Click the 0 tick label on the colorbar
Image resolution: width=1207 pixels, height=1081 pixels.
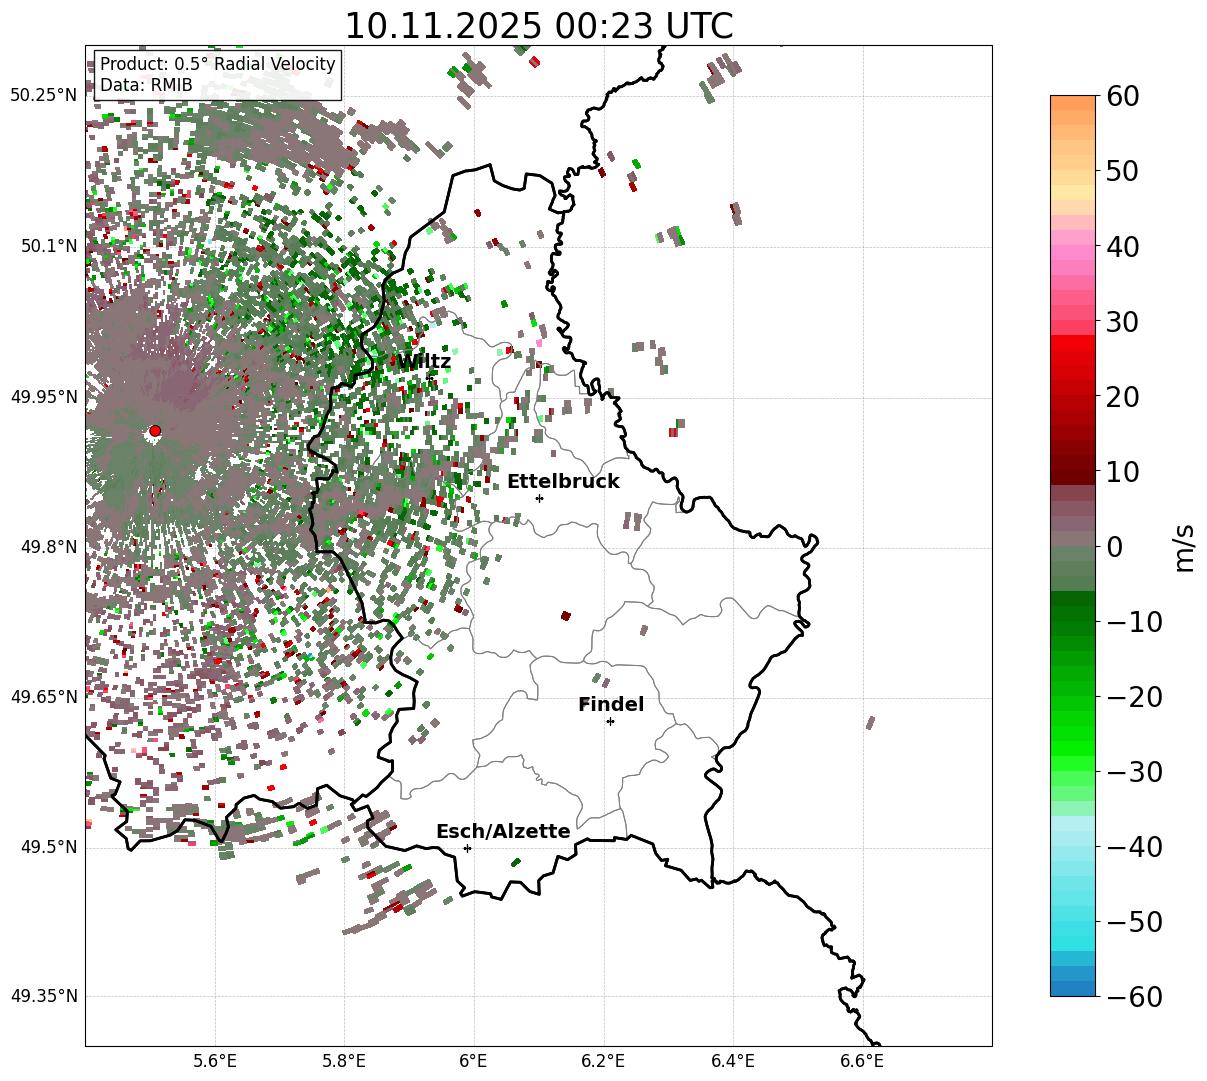point(1113,546)
